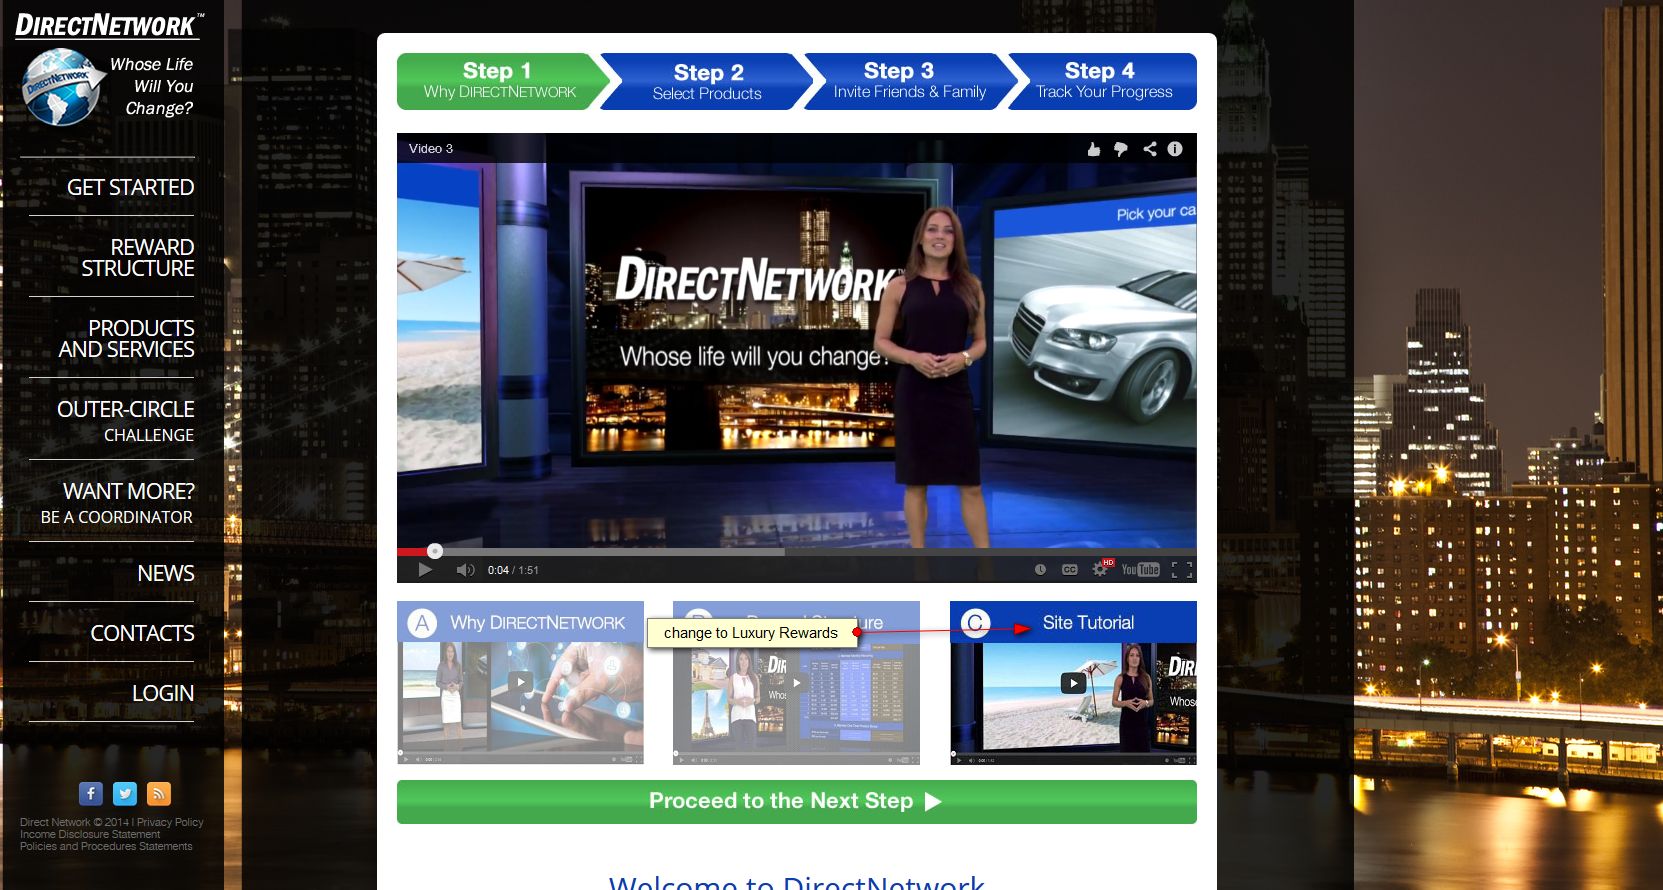Viewport: 1663px width, 890px height.
Task: Open REWARD STRUCTURE menu item
Action: pos(138,258)
